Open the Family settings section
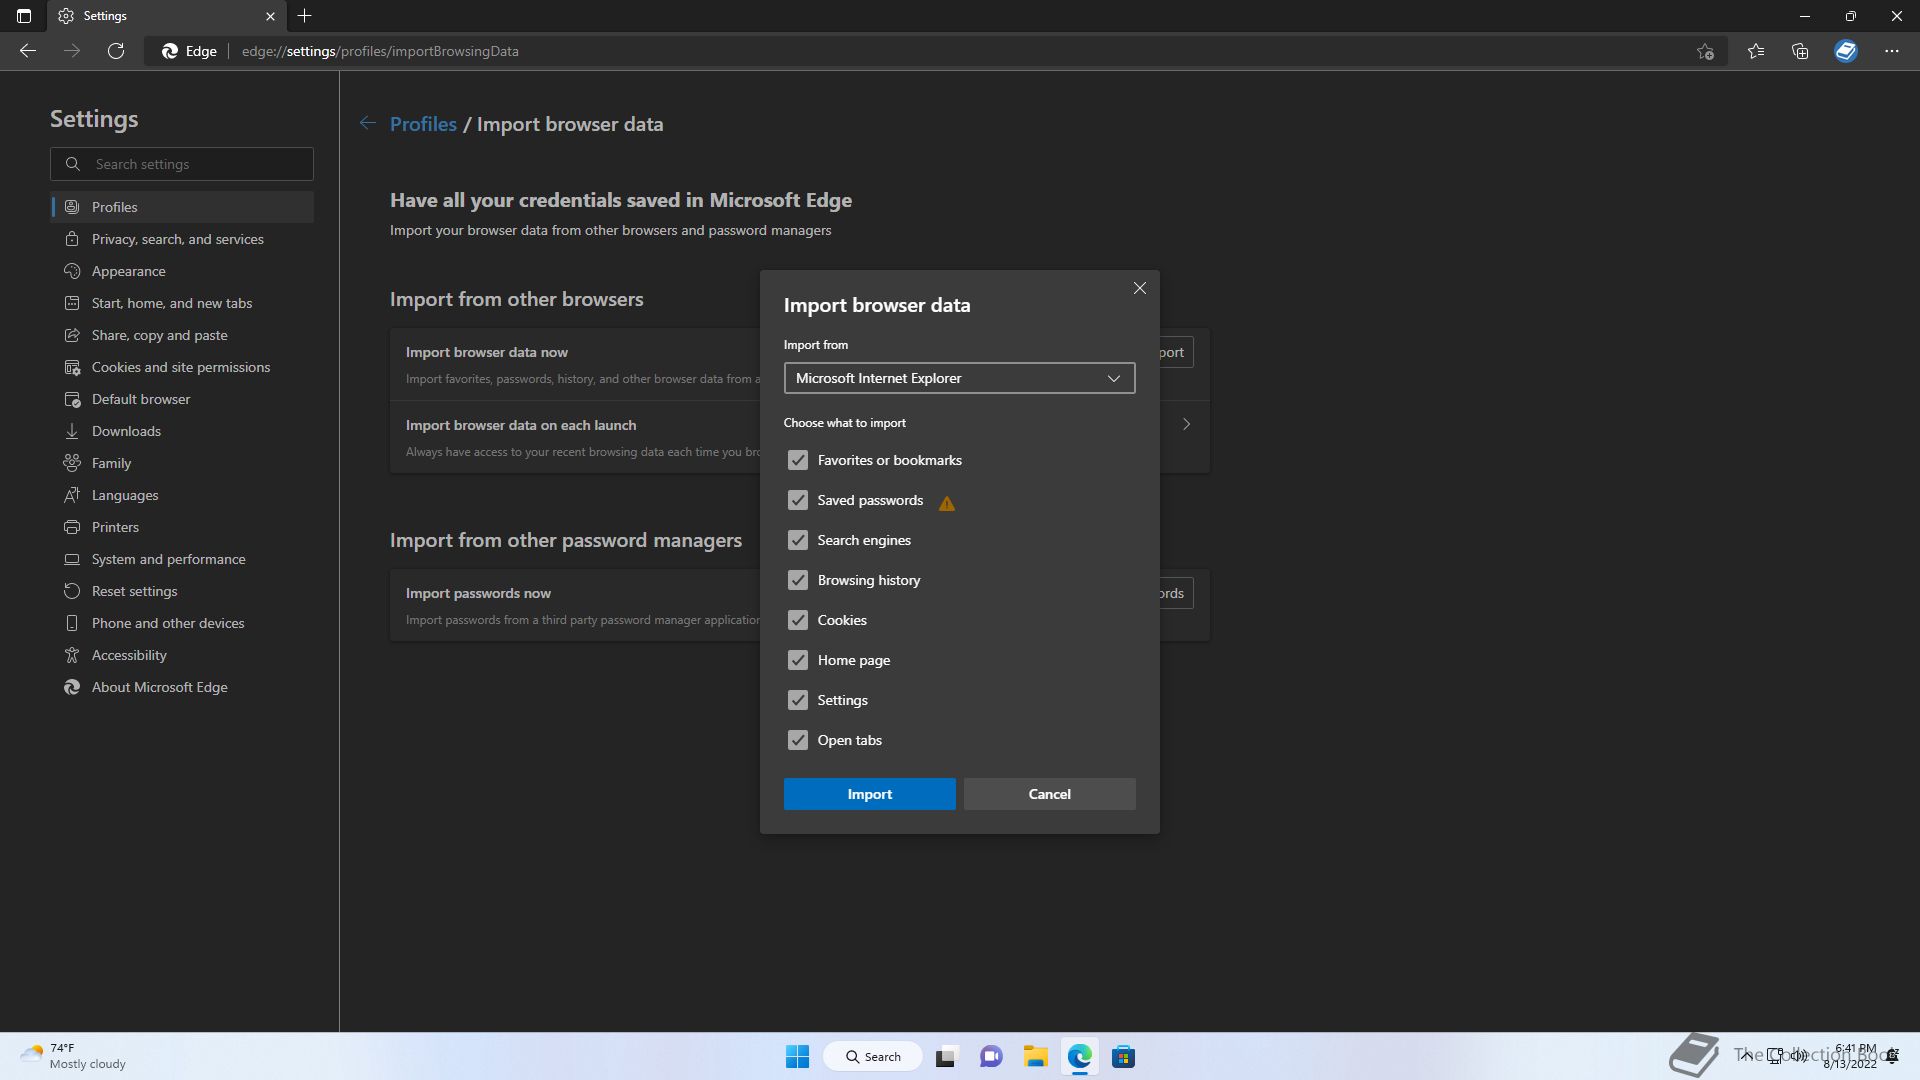1920x1080 pixels. 182,463
